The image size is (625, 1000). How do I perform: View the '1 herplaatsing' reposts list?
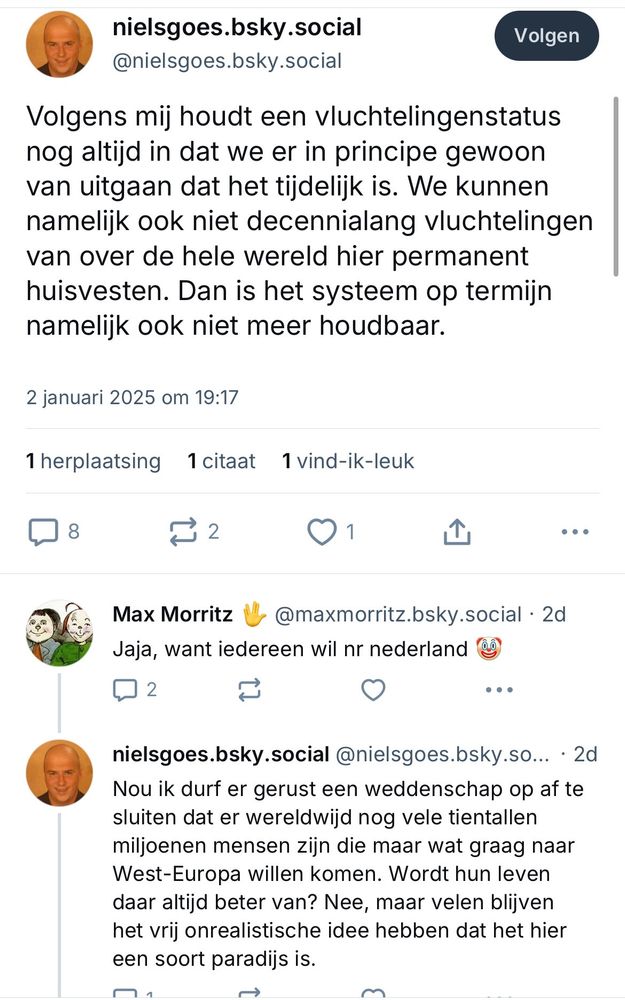pyautogui.click(x=93, y=461)
